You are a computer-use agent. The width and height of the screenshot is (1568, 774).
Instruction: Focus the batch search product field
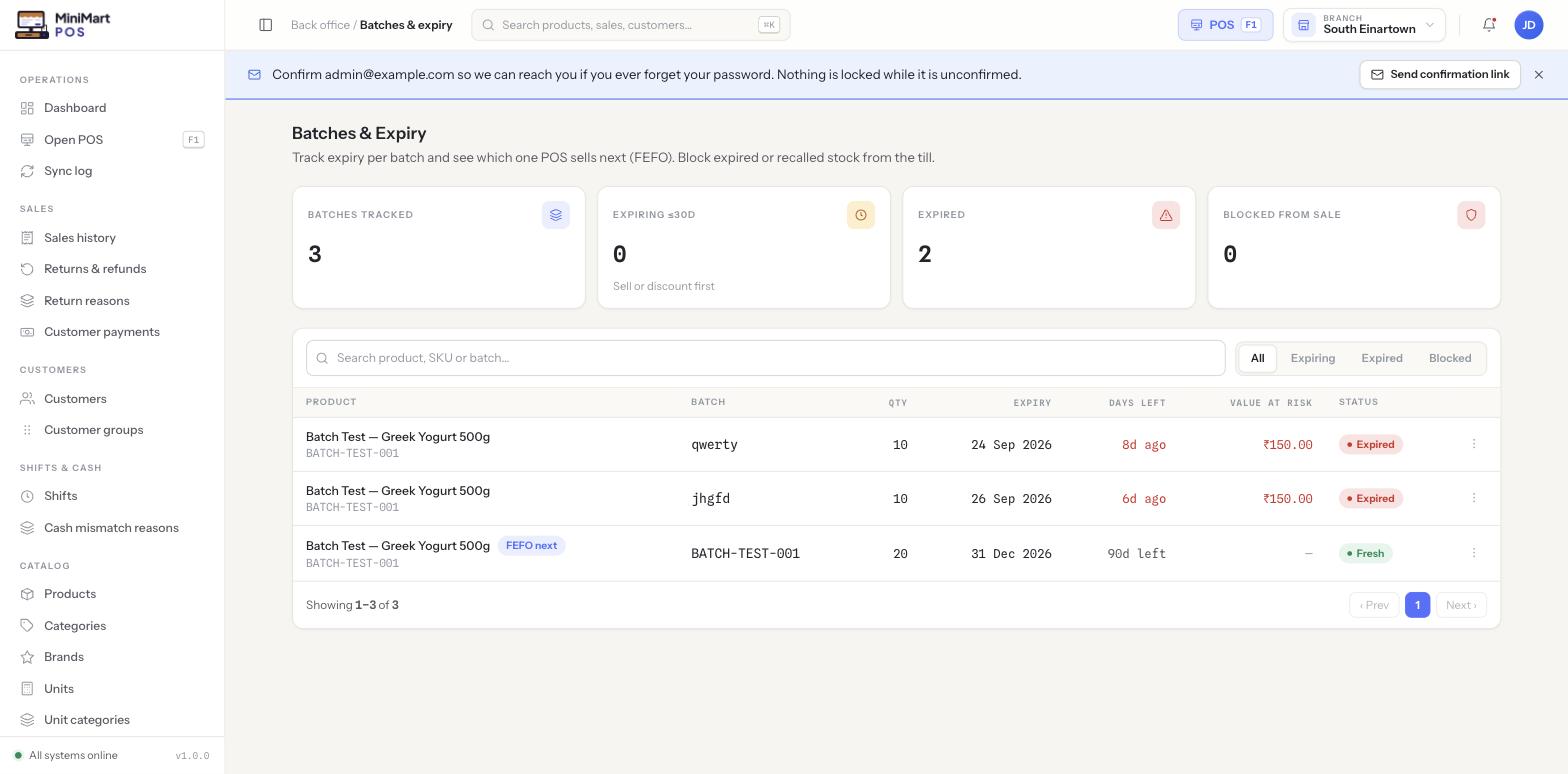pos(766,358)
